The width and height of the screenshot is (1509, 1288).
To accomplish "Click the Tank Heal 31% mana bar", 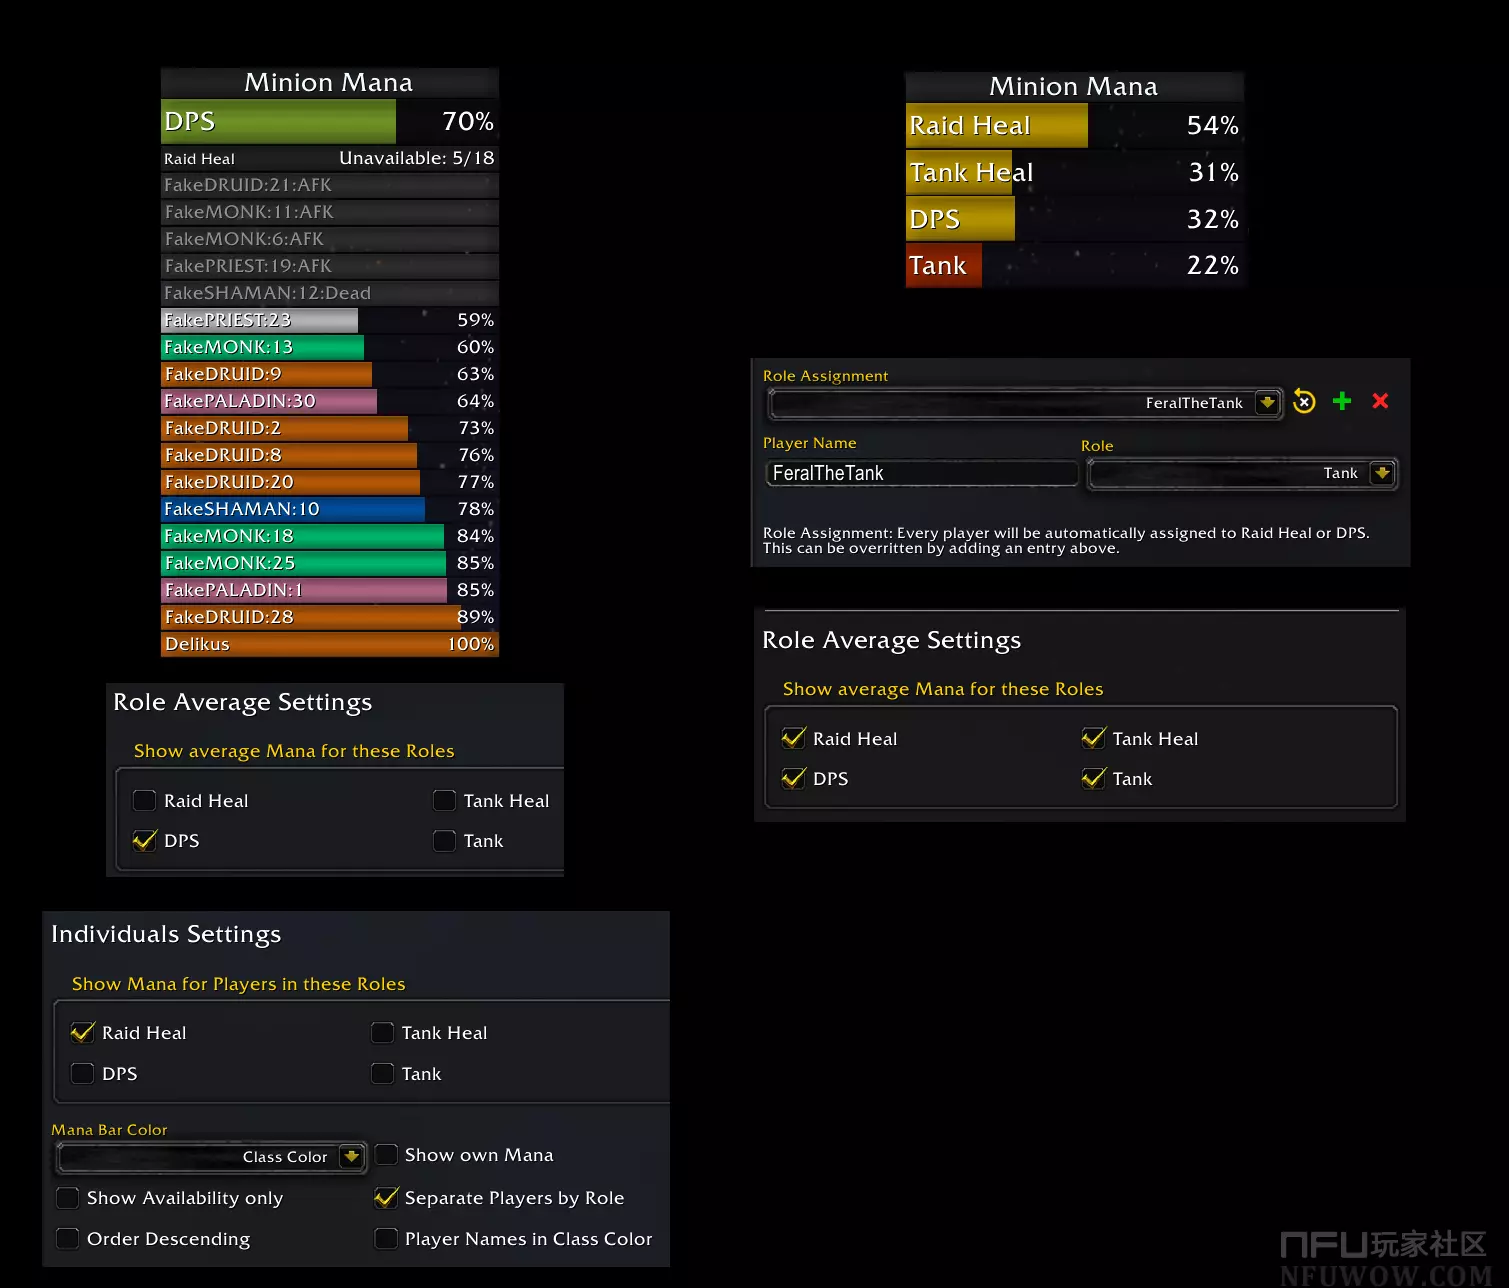I will click(1074, 173).
